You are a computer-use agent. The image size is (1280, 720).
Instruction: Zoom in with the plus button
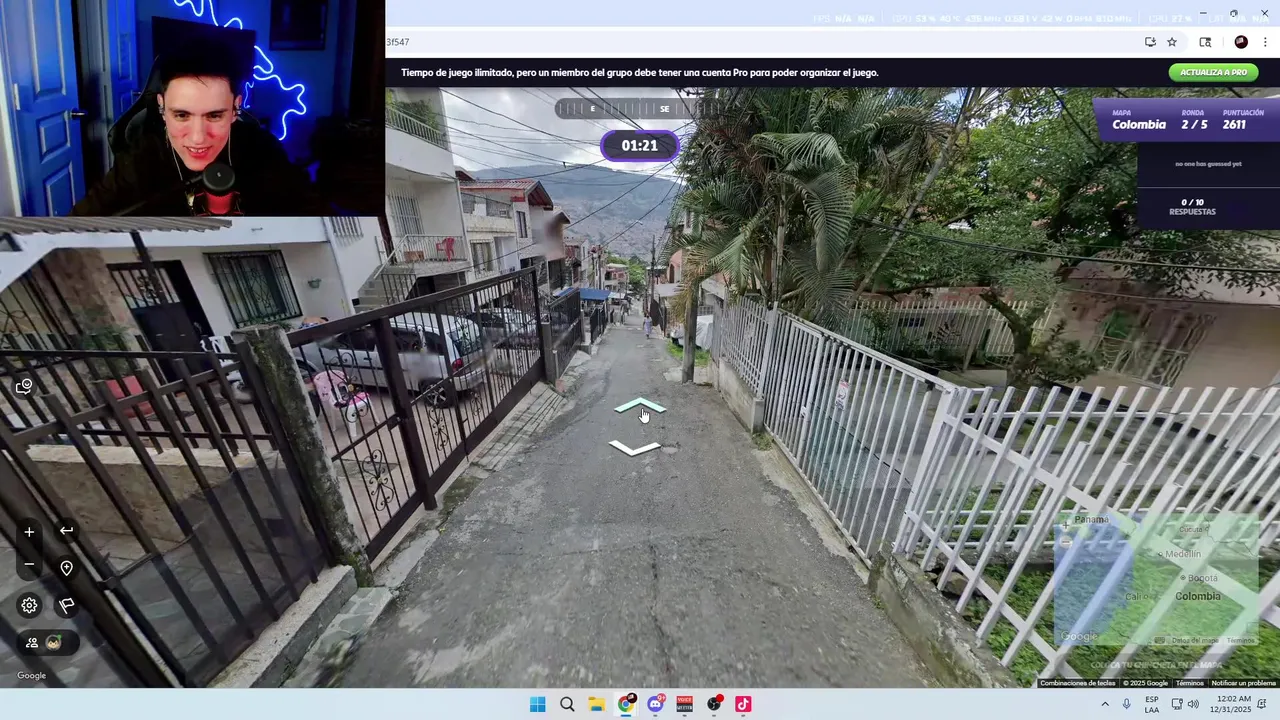point(29,532)
